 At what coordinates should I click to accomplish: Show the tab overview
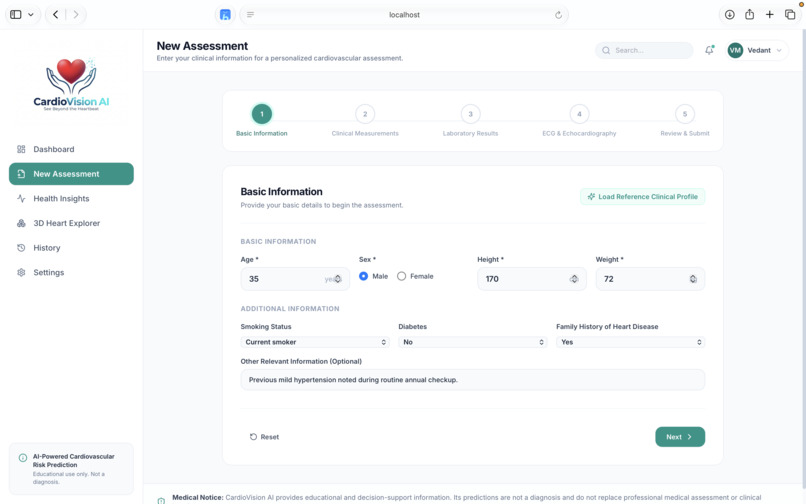pos(790,14)
